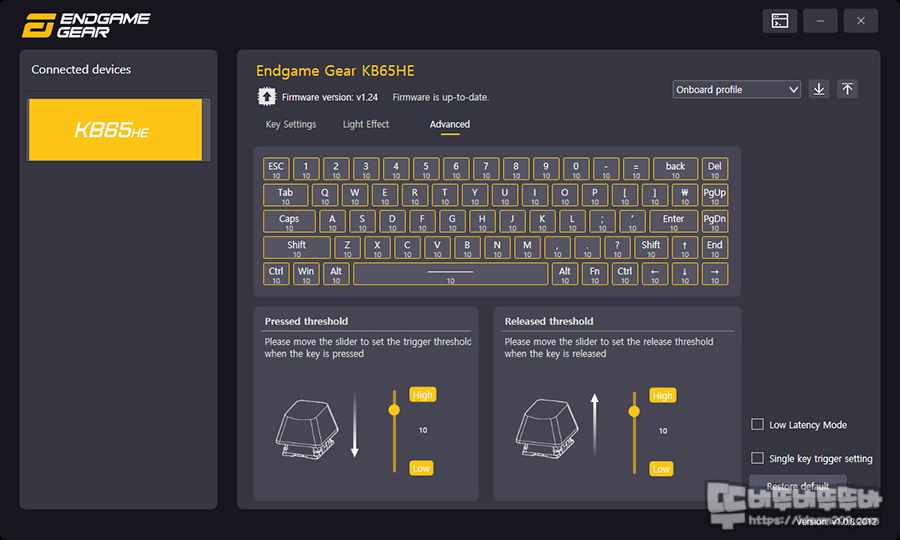Viewport: 900px width, 540px height.
Task: Select the Fn key on keyboard layout
Action: click(595, 274)
